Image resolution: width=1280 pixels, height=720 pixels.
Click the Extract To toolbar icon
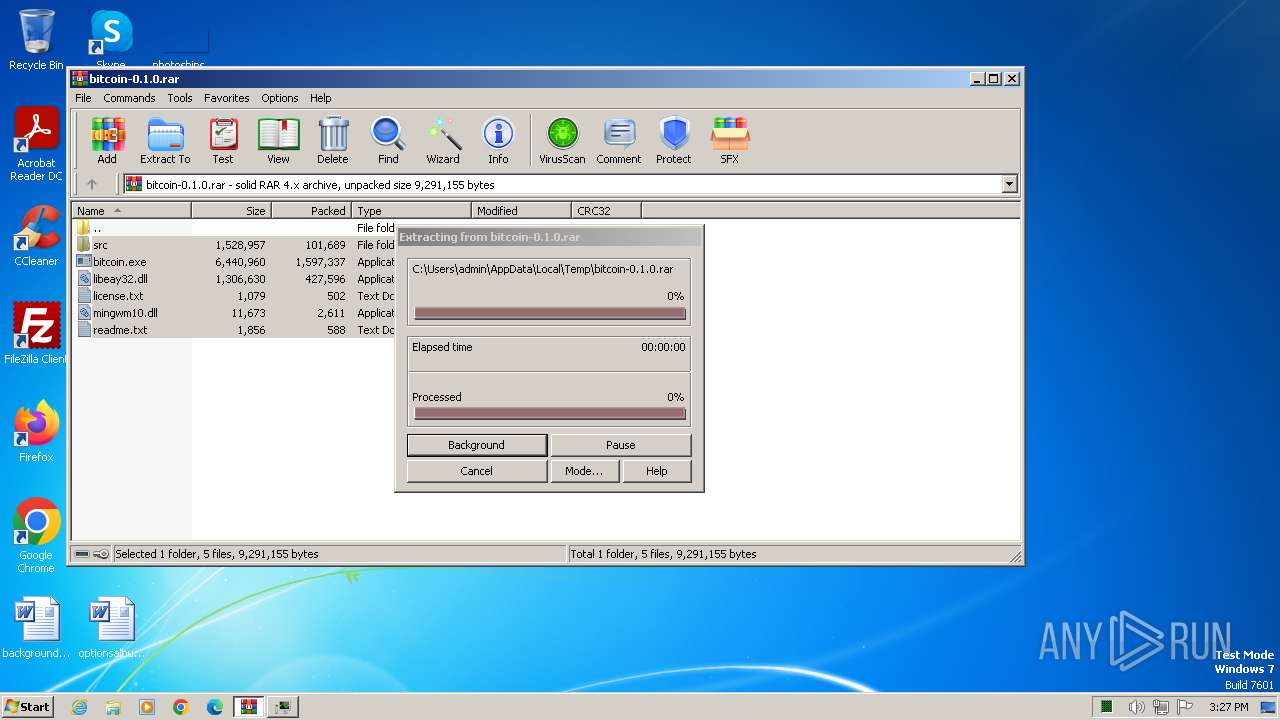coord(165,140)
